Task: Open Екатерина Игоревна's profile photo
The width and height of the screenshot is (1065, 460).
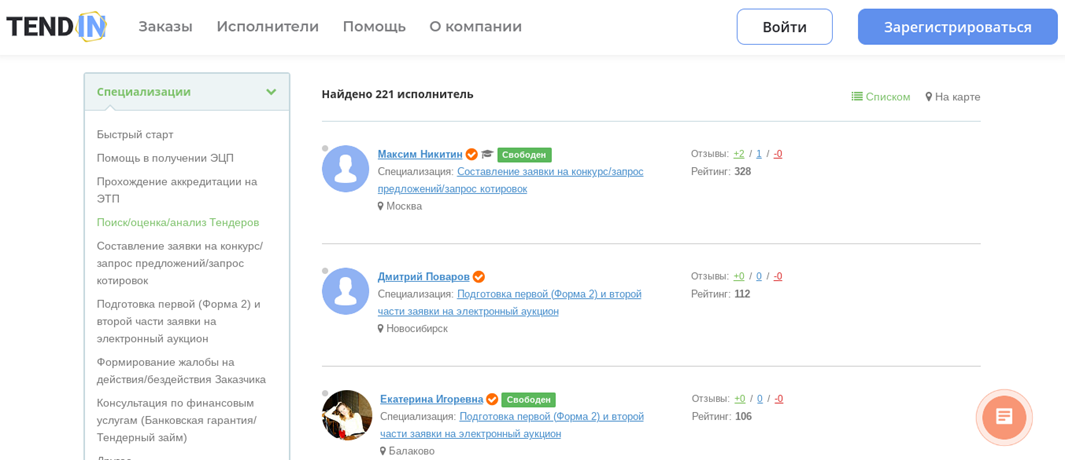Action: [x=346, y=414]
